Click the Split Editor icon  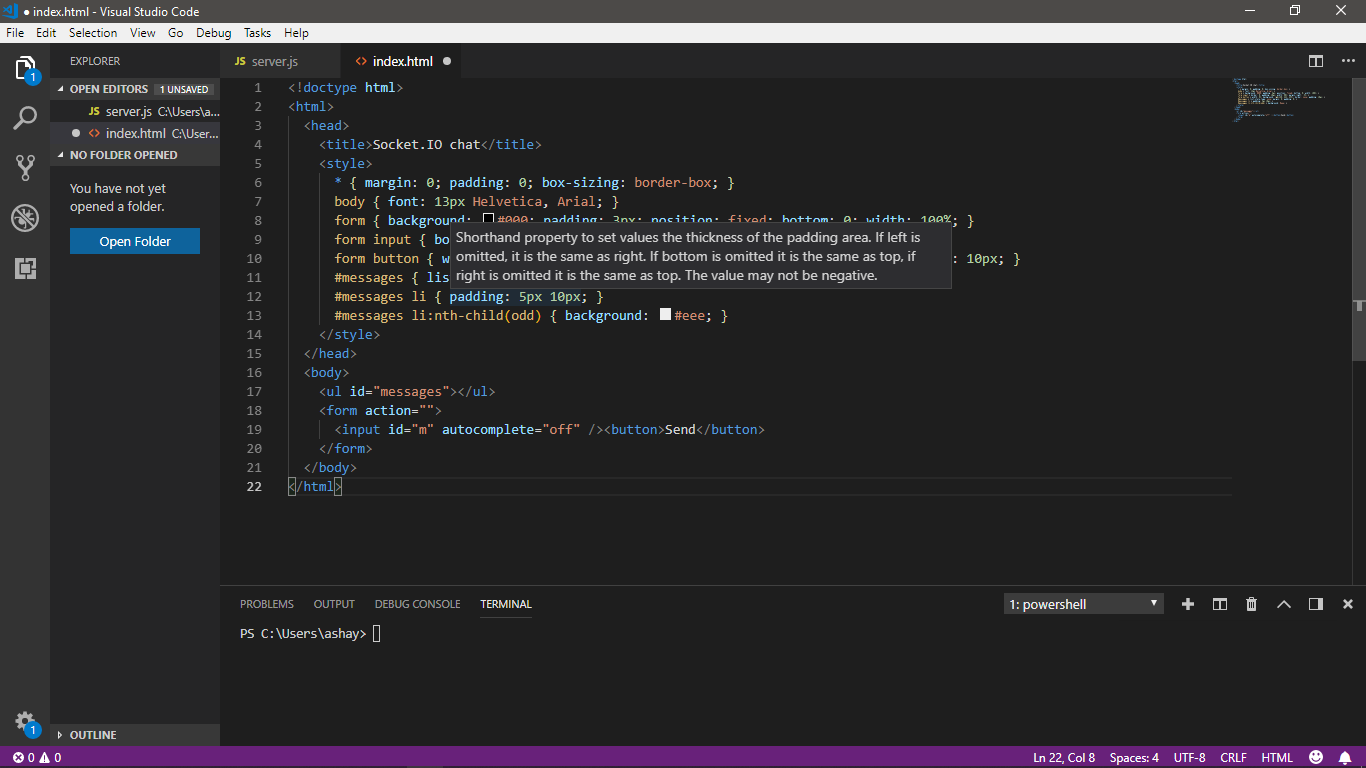tap(1315, 61)
